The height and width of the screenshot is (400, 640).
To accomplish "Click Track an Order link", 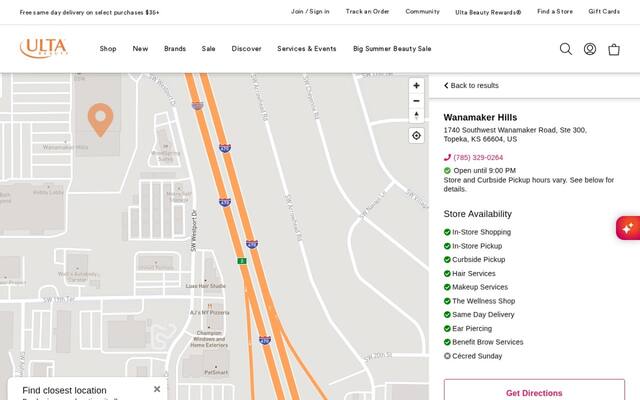I will pos(367,11).
